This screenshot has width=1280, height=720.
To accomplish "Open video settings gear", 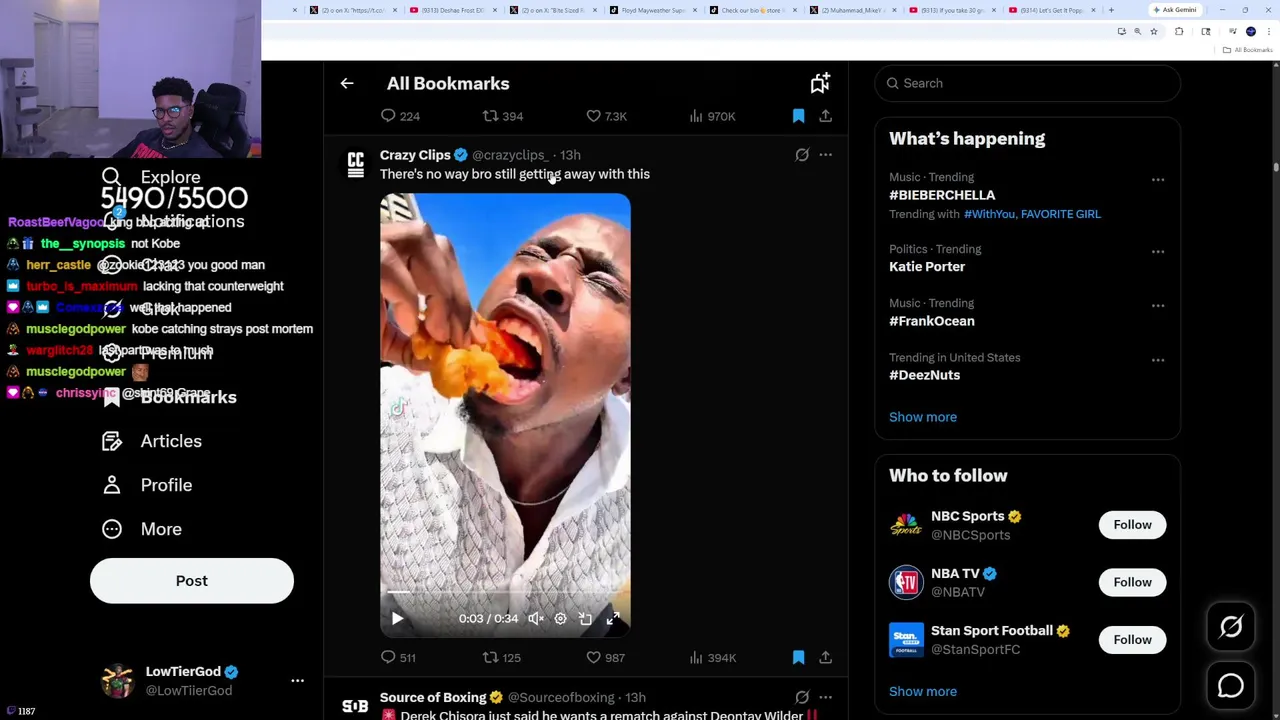I will click(x=561, y=619).
